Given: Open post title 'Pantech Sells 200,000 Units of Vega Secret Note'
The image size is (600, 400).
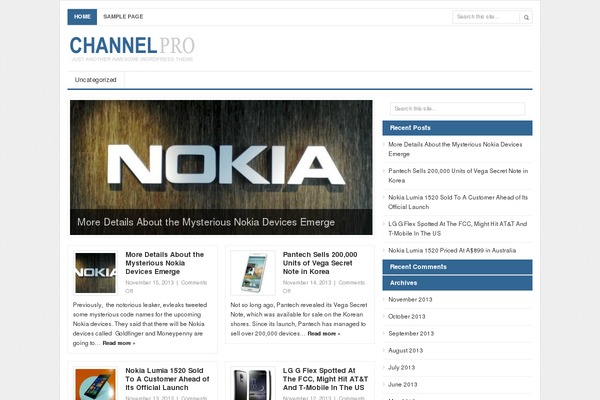Looking at the screenshot, I should pos(320,263).
